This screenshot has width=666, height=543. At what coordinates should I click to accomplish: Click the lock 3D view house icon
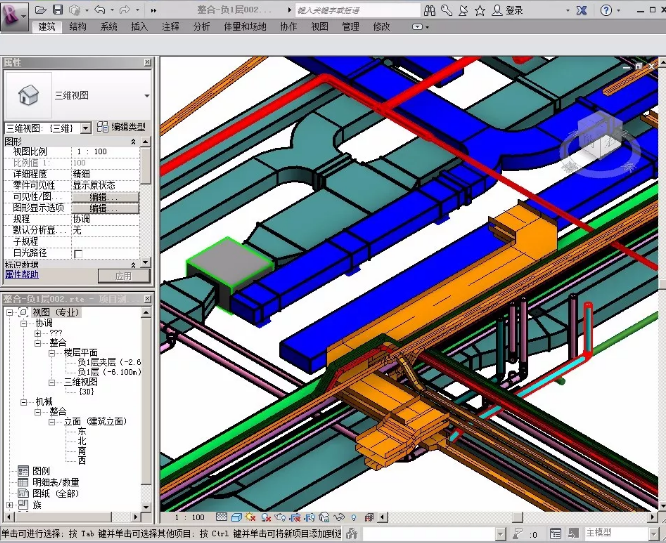(324, 517)
